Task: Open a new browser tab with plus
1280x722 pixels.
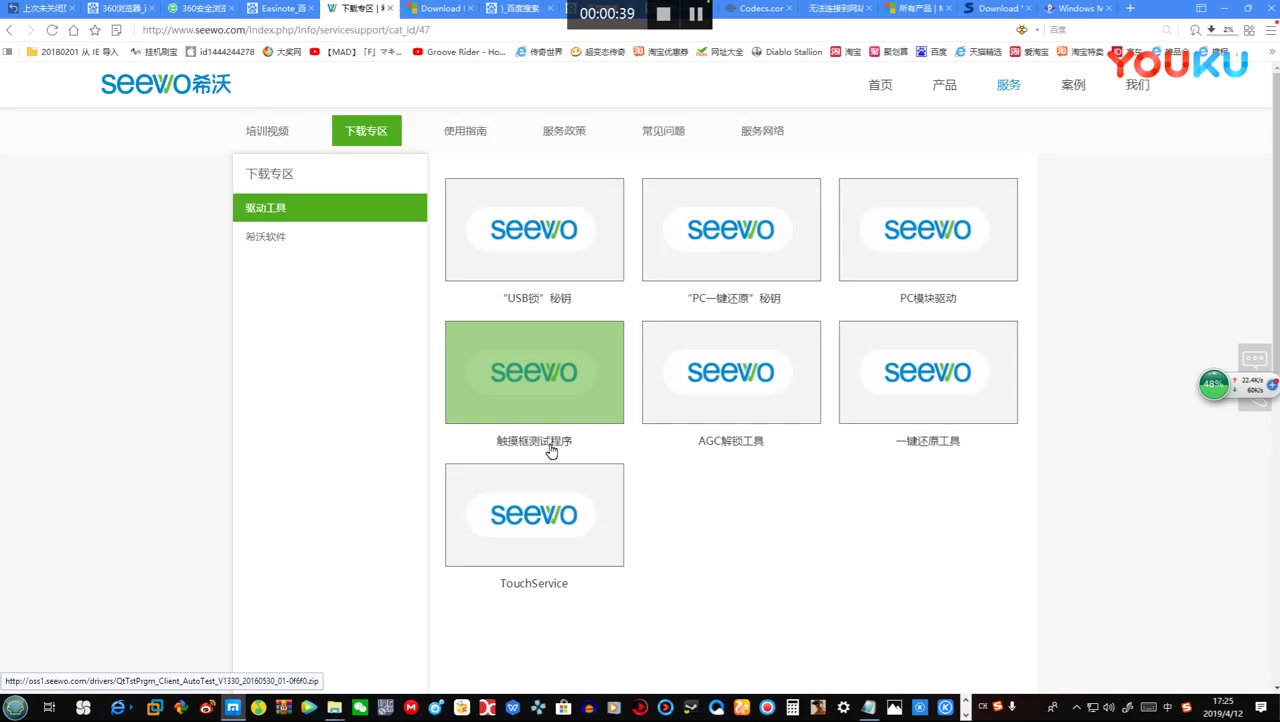Action: pyautogui.click(x=1130, y=8)
